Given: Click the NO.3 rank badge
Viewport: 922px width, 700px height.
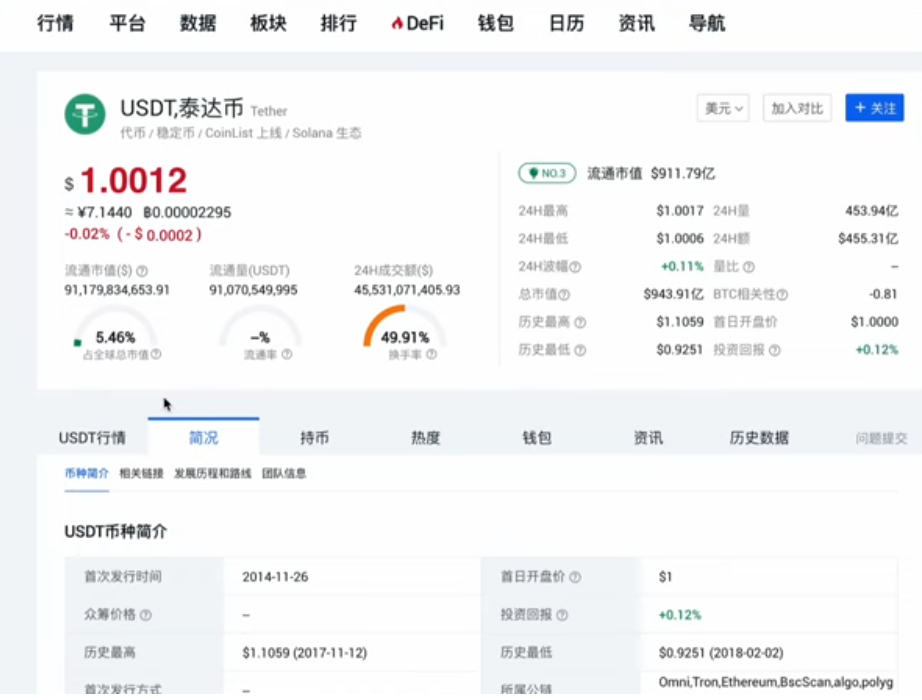Looking at the screenshot, I should [547, 173].
